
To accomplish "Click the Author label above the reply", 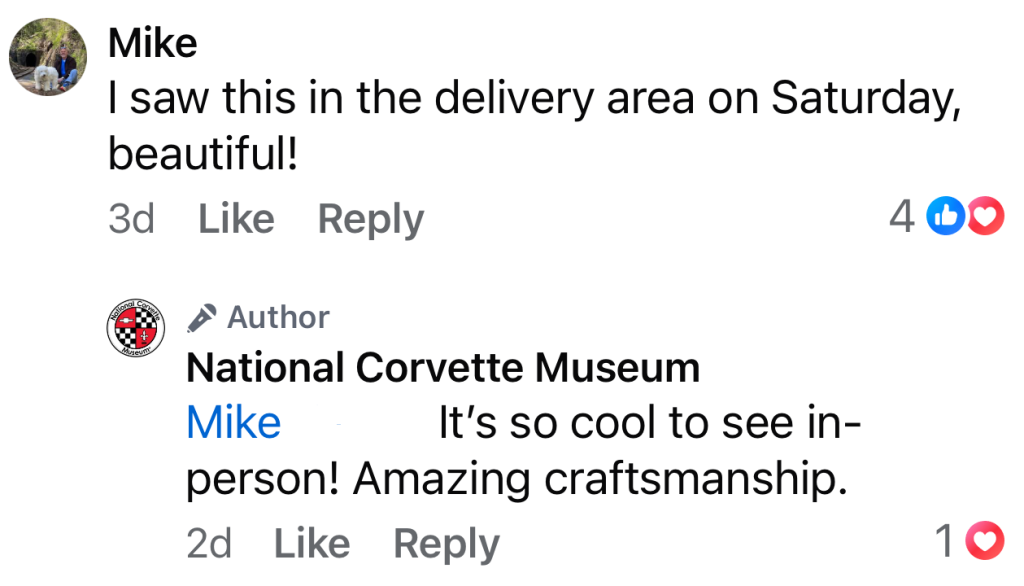I will 278,318.
